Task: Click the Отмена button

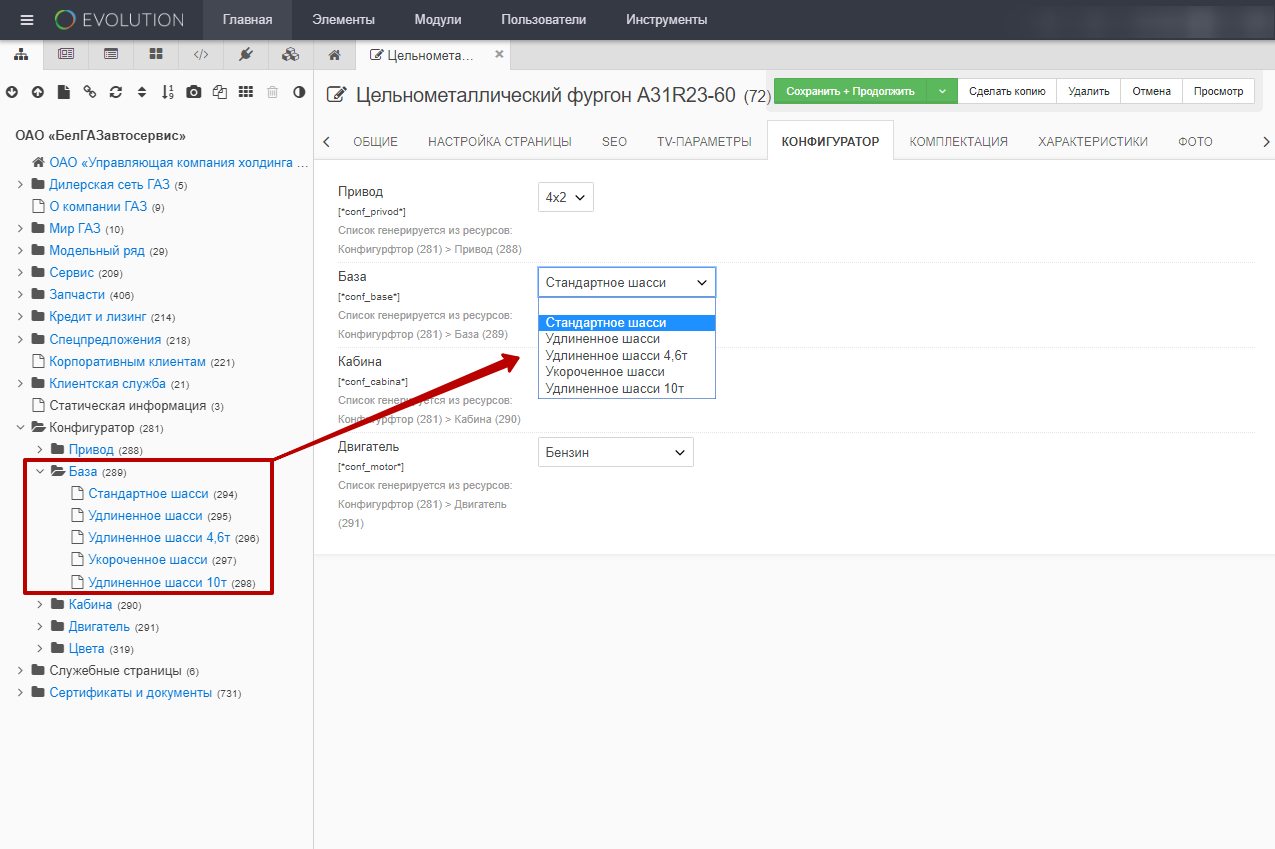Action: pos(1152,91)
